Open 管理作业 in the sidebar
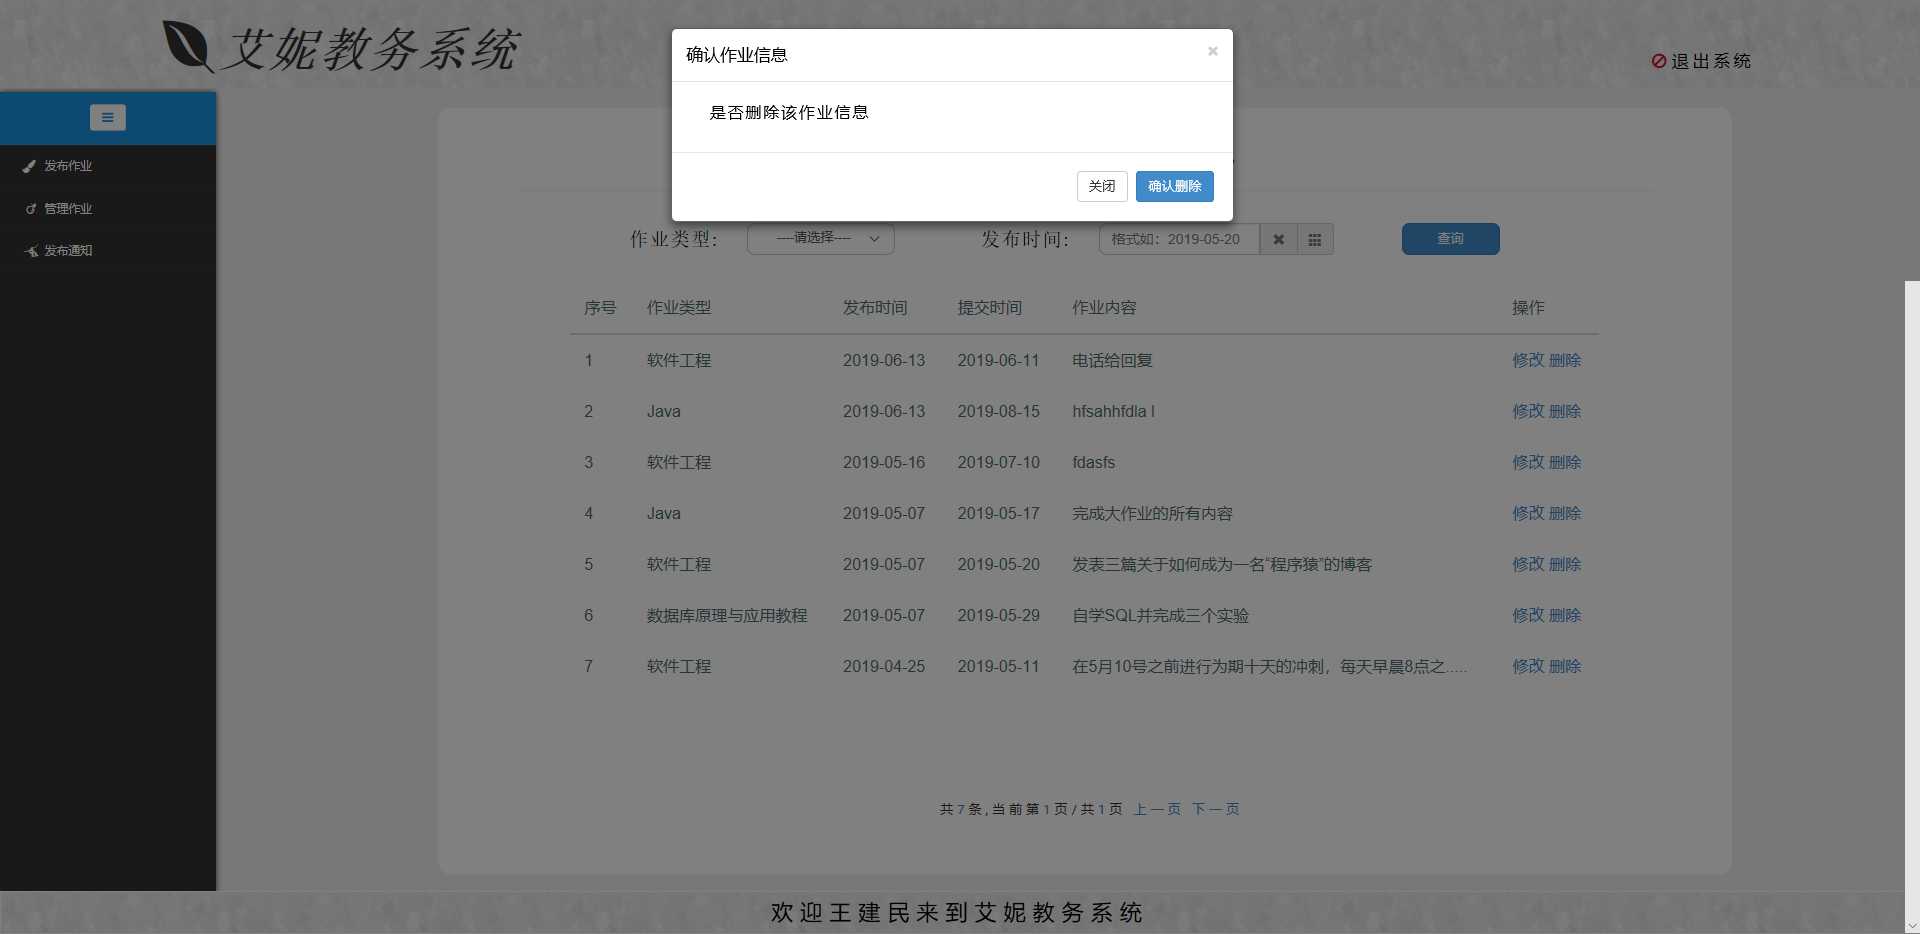Viewport: 1920px width, 934px height. (x=68, y=209)
